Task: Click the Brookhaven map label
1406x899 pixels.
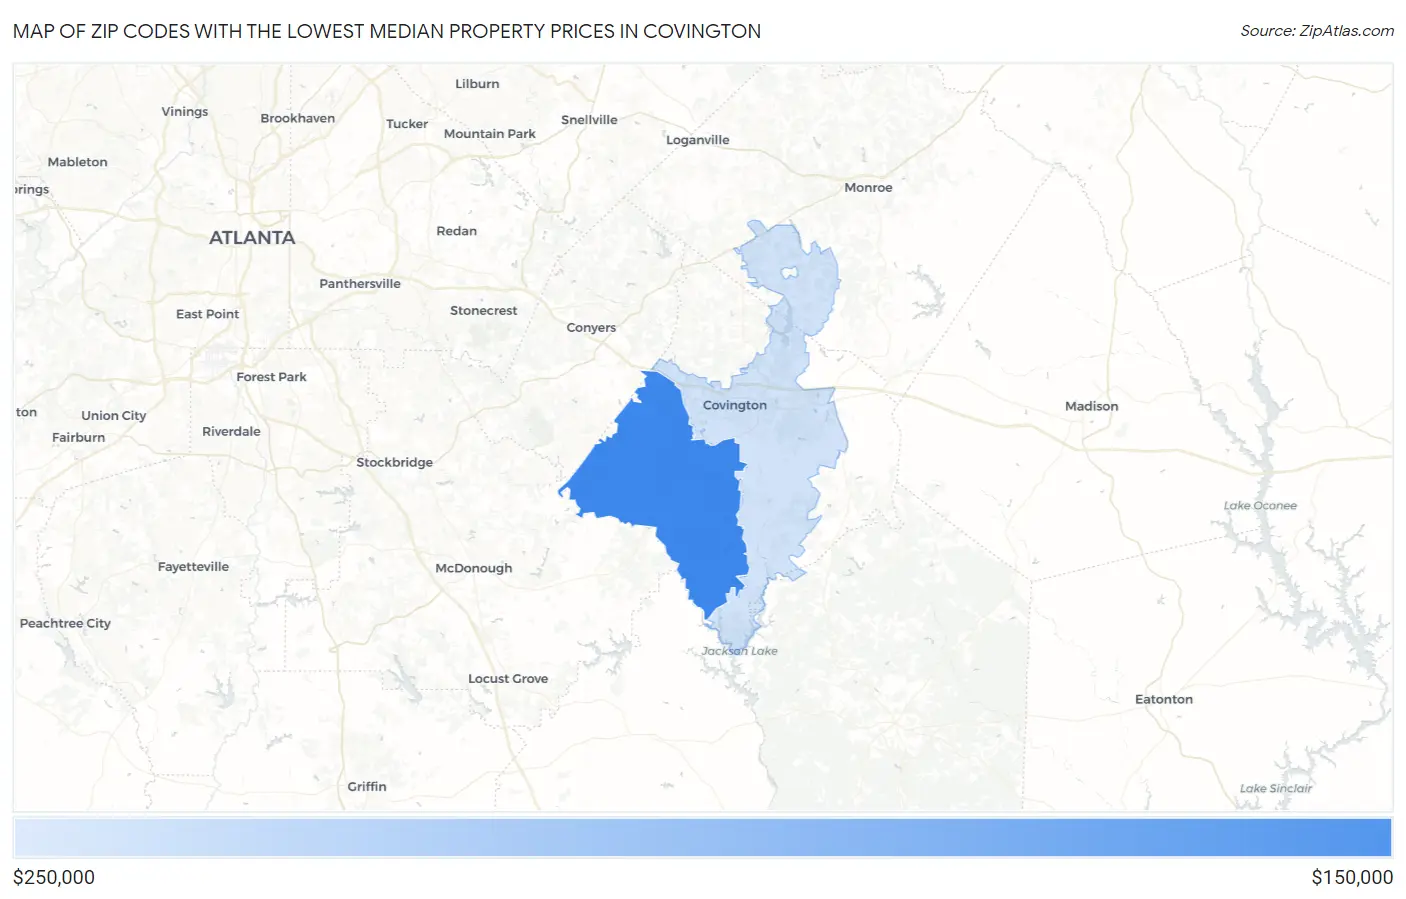Action: 298,118
